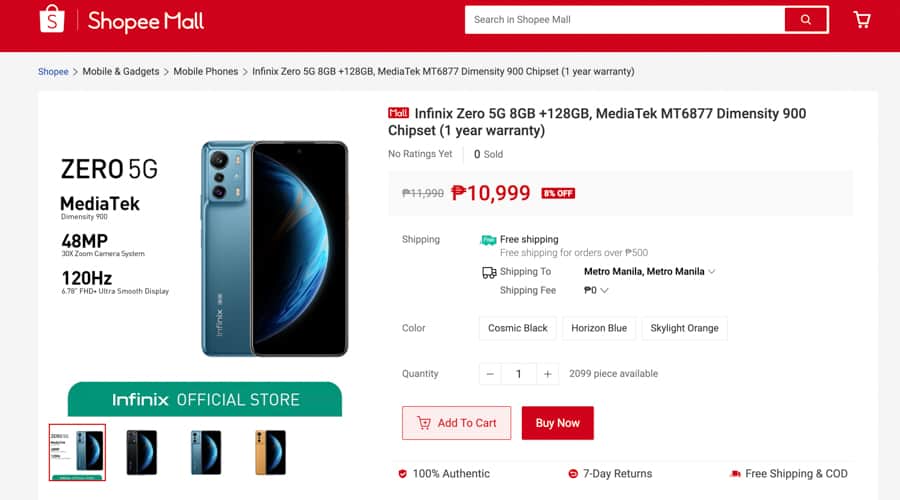Screen dimensions: 900x500
Task: Expand the Shipping Fee ₱0 dropdown
Action: pyautogui.click(x=597, y=291)
